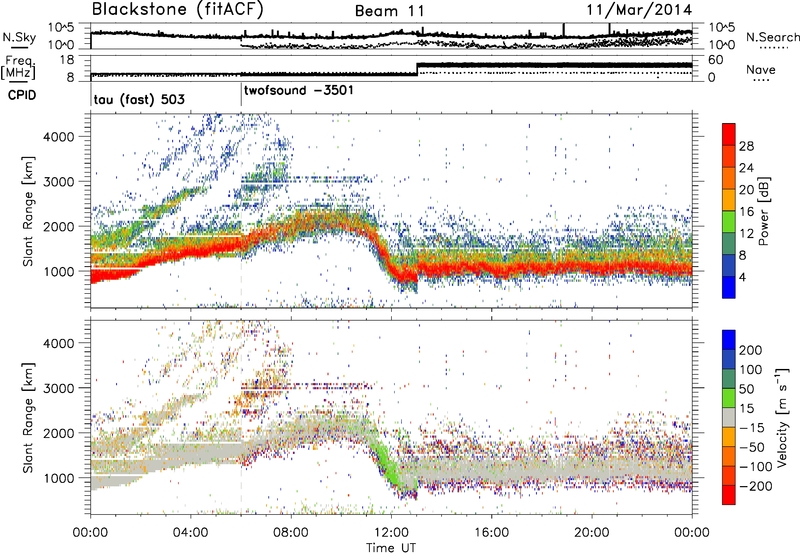Click the 'Beam 11' label
This screenshot has width=800, height=554.
pyautogui.click(x=390, y=11)
